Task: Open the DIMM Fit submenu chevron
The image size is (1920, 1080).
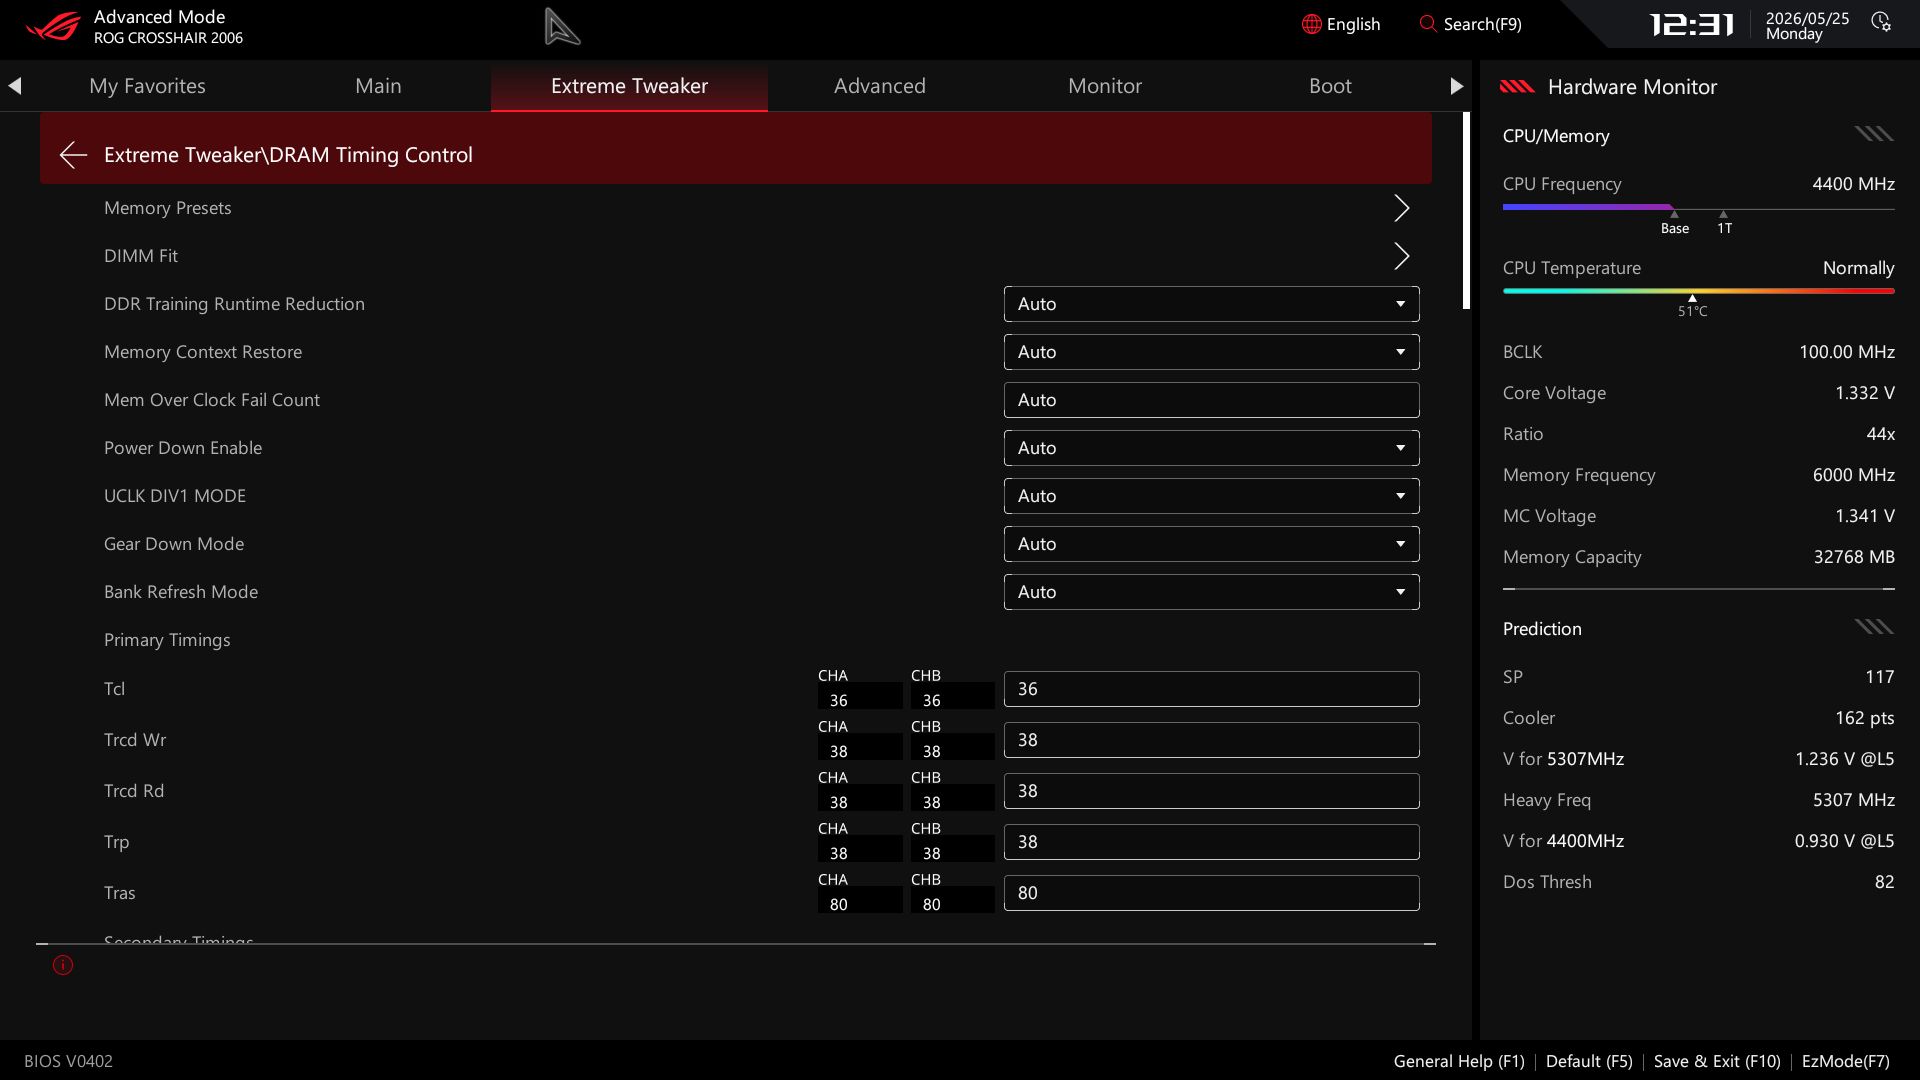Action: coord(1401,256)
